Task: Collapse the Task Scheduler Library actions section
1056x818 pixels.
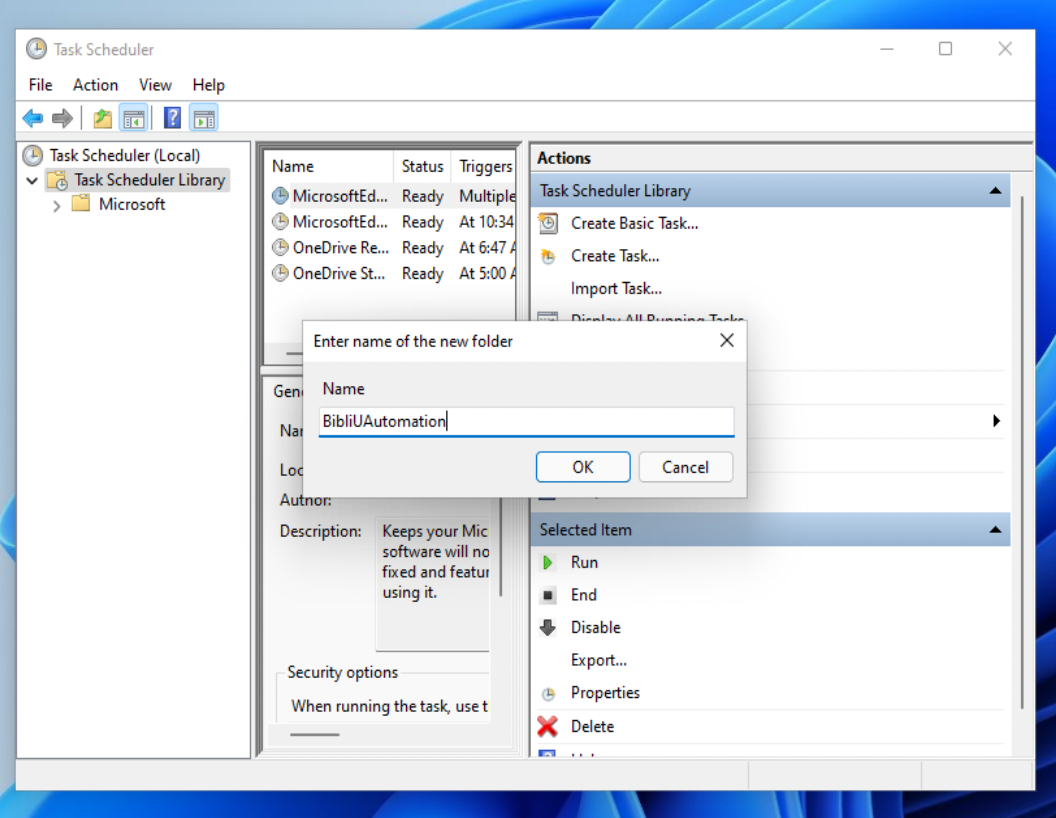Action: click(995, 190)
